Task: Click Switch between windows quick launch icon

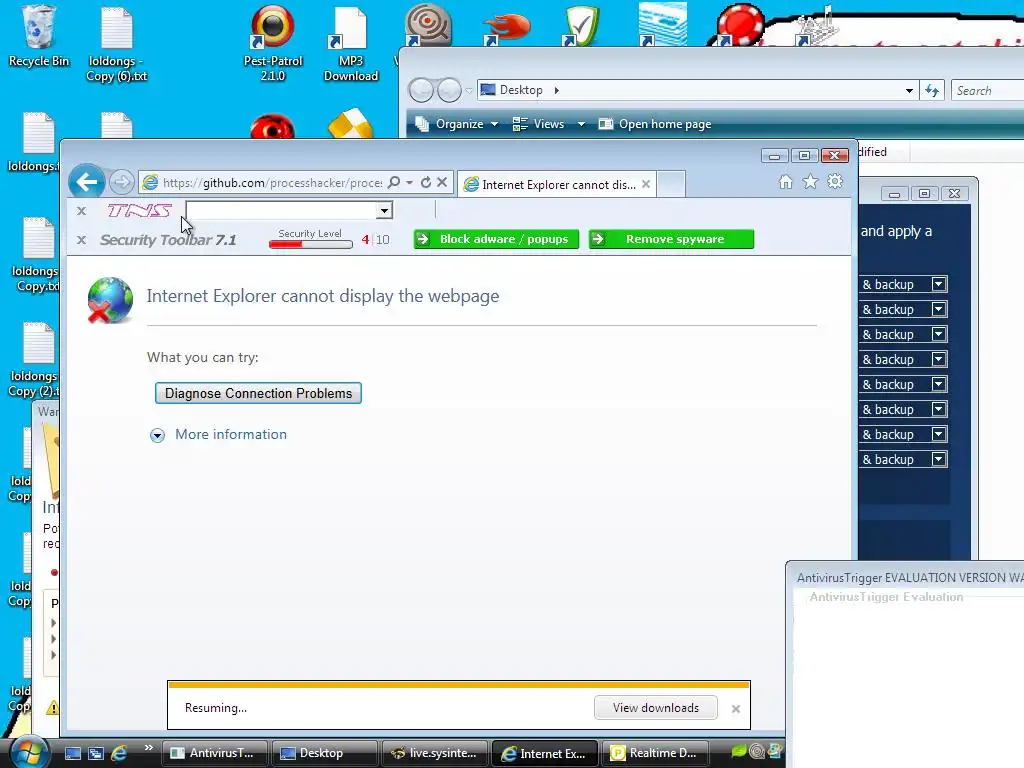Action: point(96,753)
